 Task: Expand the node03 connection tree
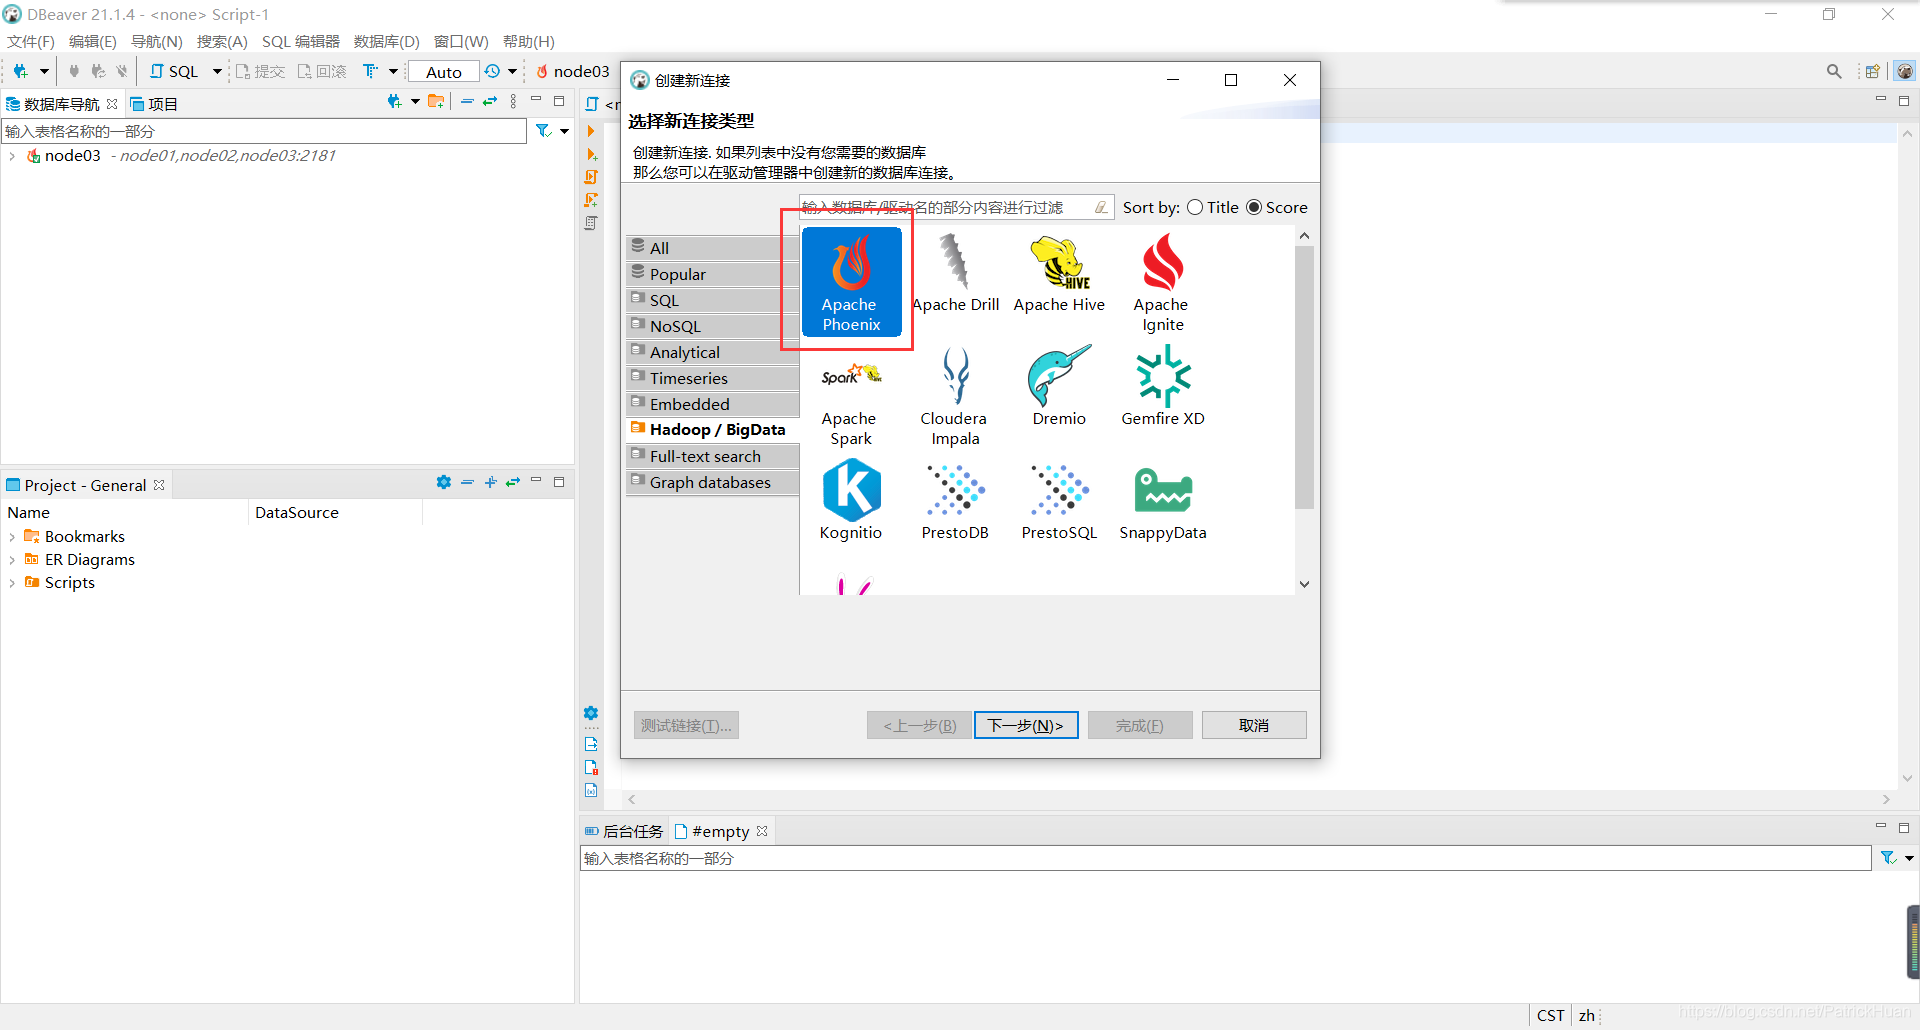(11, 156)
